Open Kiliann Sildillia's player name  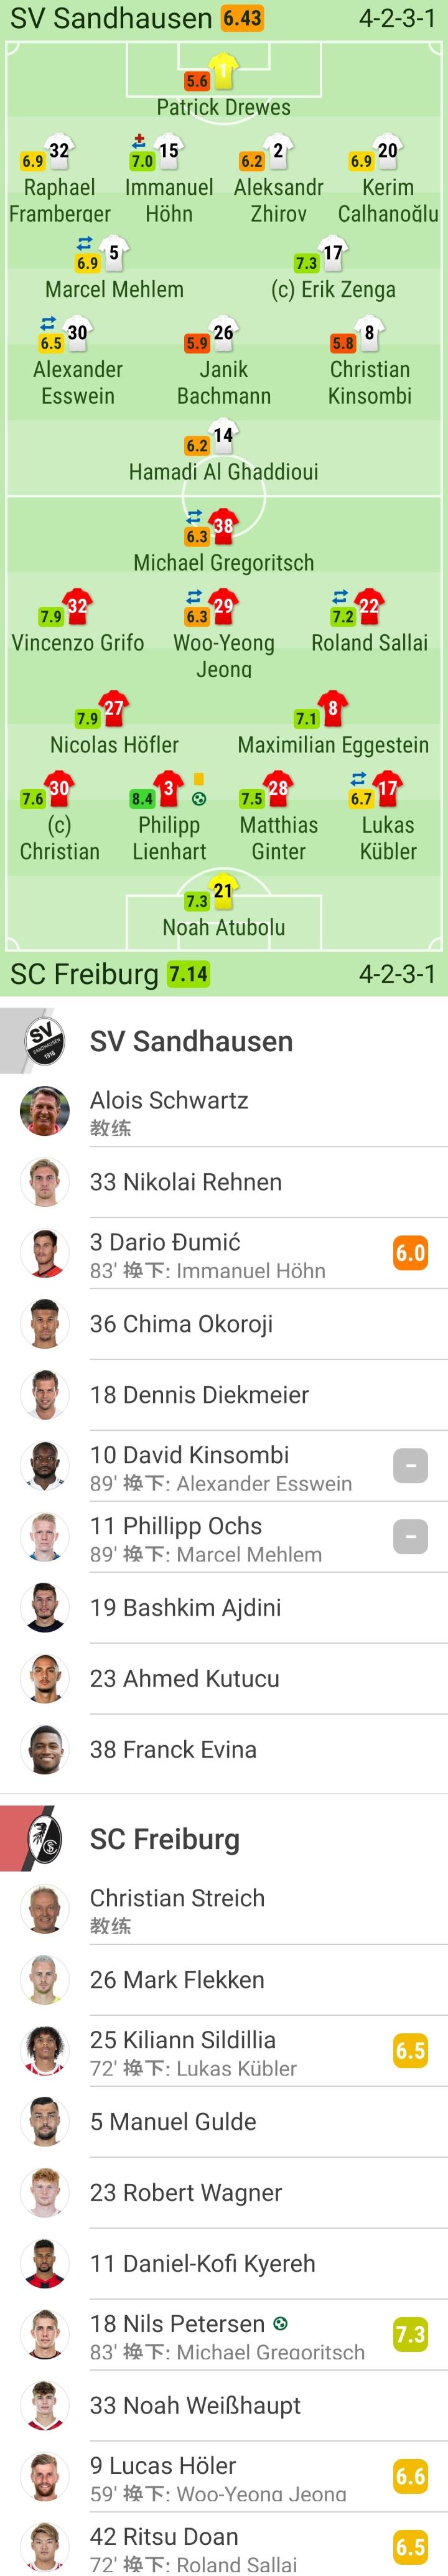tap(182, 2039)
